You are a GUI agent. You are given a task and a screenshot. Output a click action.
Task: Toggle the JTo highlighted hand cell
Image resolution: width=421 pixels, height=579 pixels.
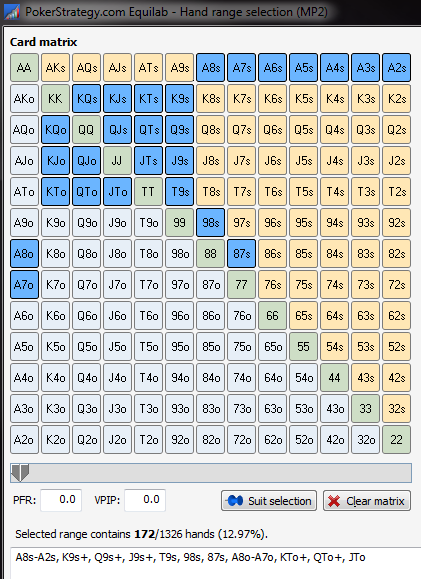117,192
